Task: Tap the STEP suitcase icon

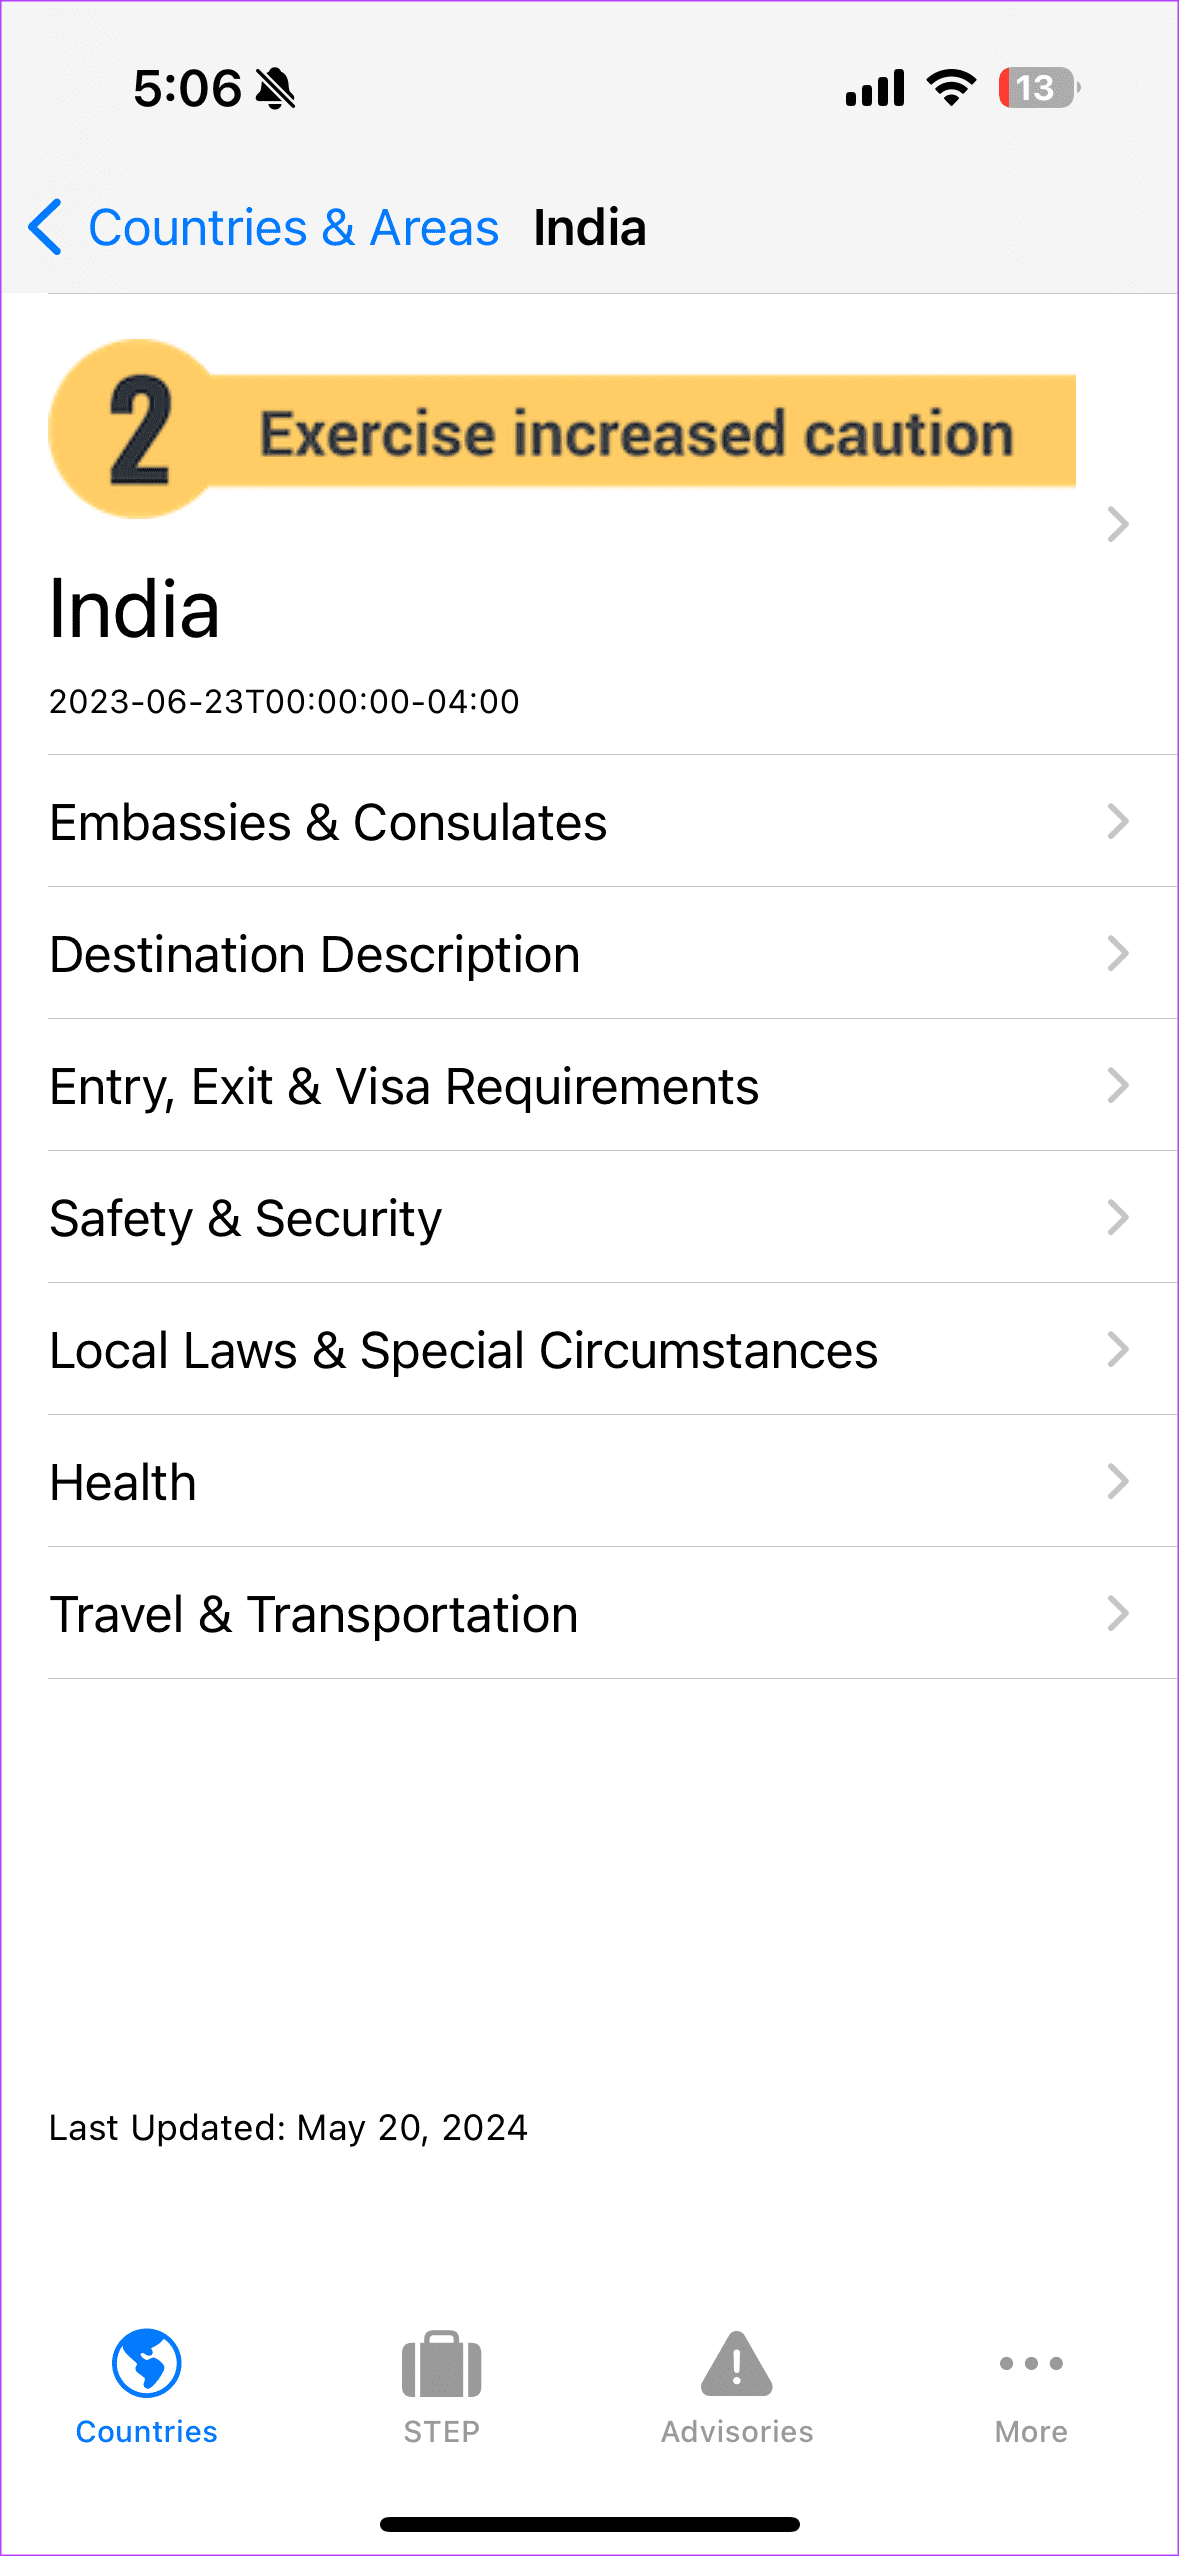Action: point(441,2365)
